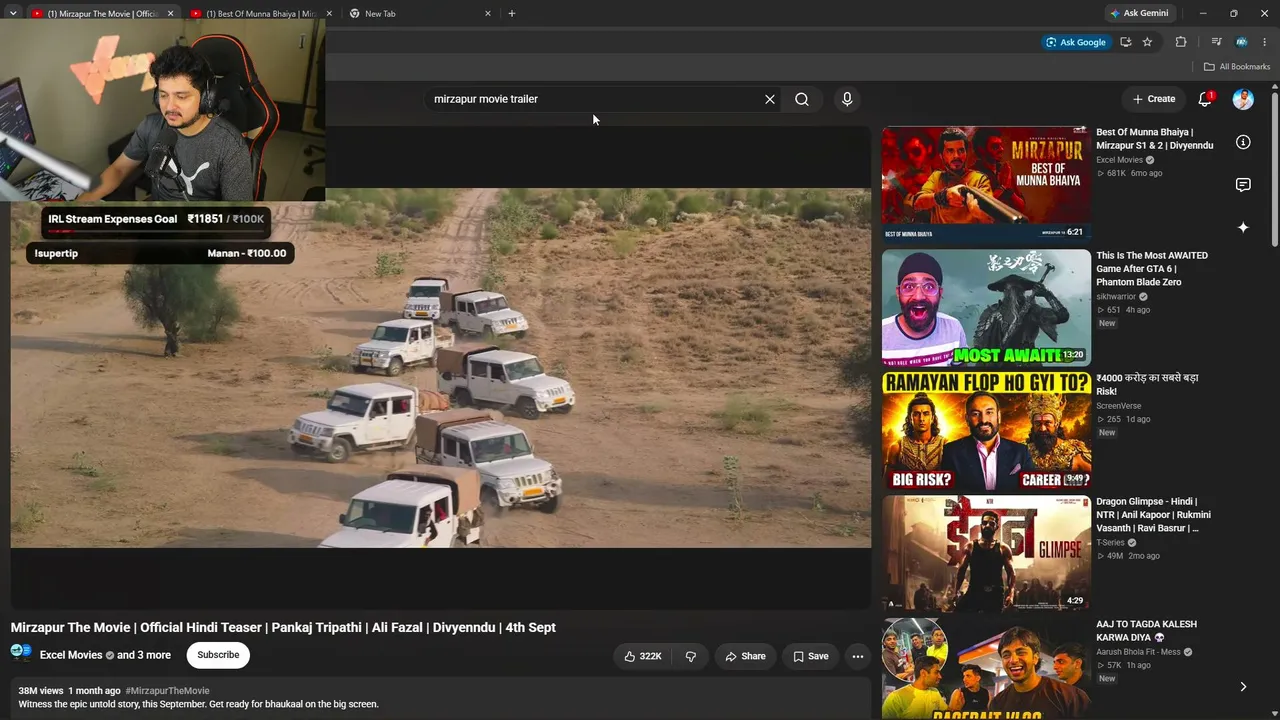
Task: Open the Aaj To Tagda Kalesh thumbnail
Action: coord(986,669)
